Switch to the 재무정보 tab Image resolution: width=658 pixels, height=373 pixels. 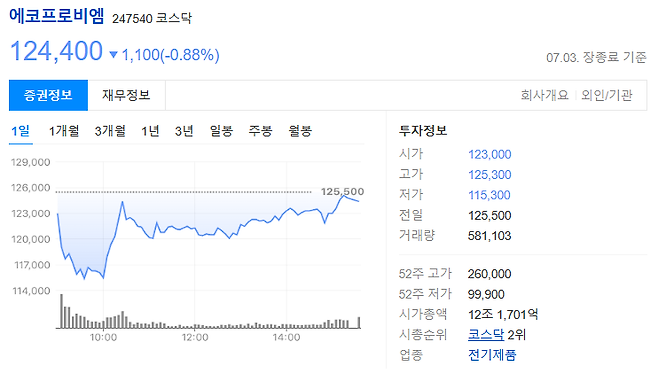click(126, 95)
